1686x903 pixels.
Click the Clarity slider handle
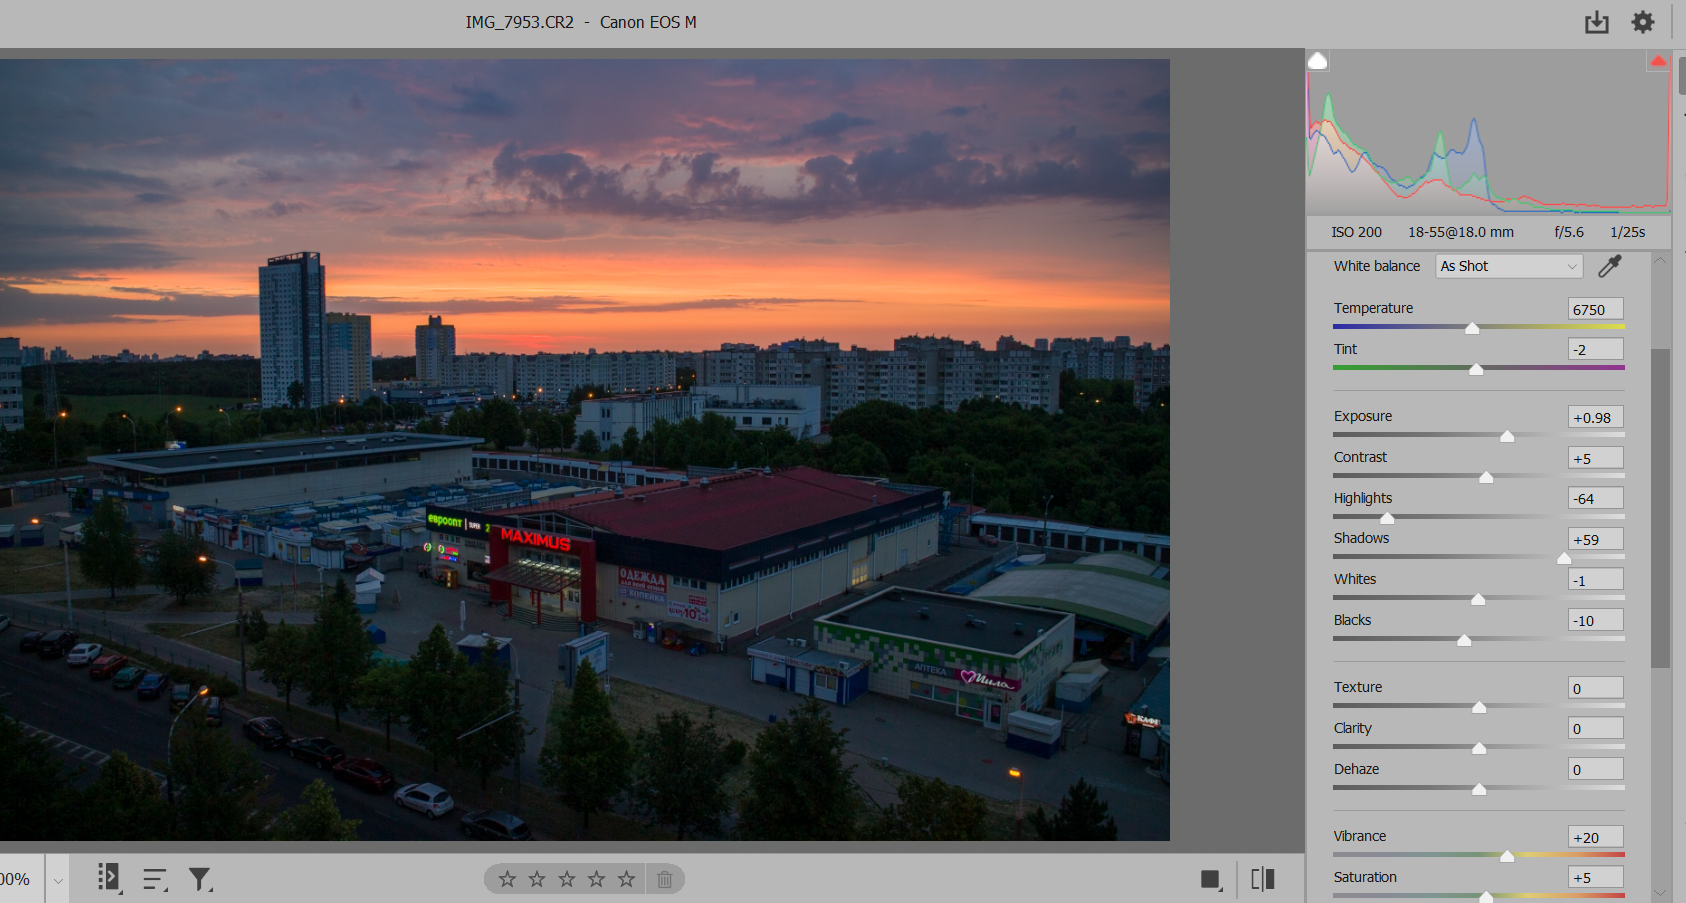point(1479,748)
